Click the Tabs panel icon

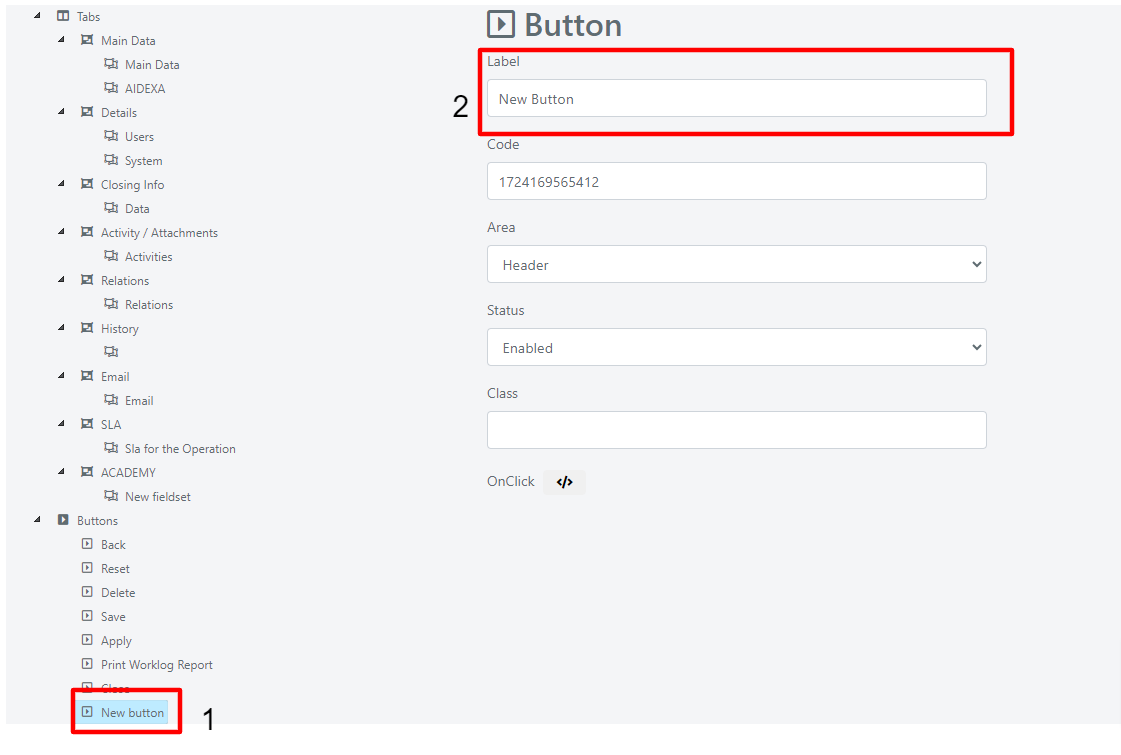63,16
